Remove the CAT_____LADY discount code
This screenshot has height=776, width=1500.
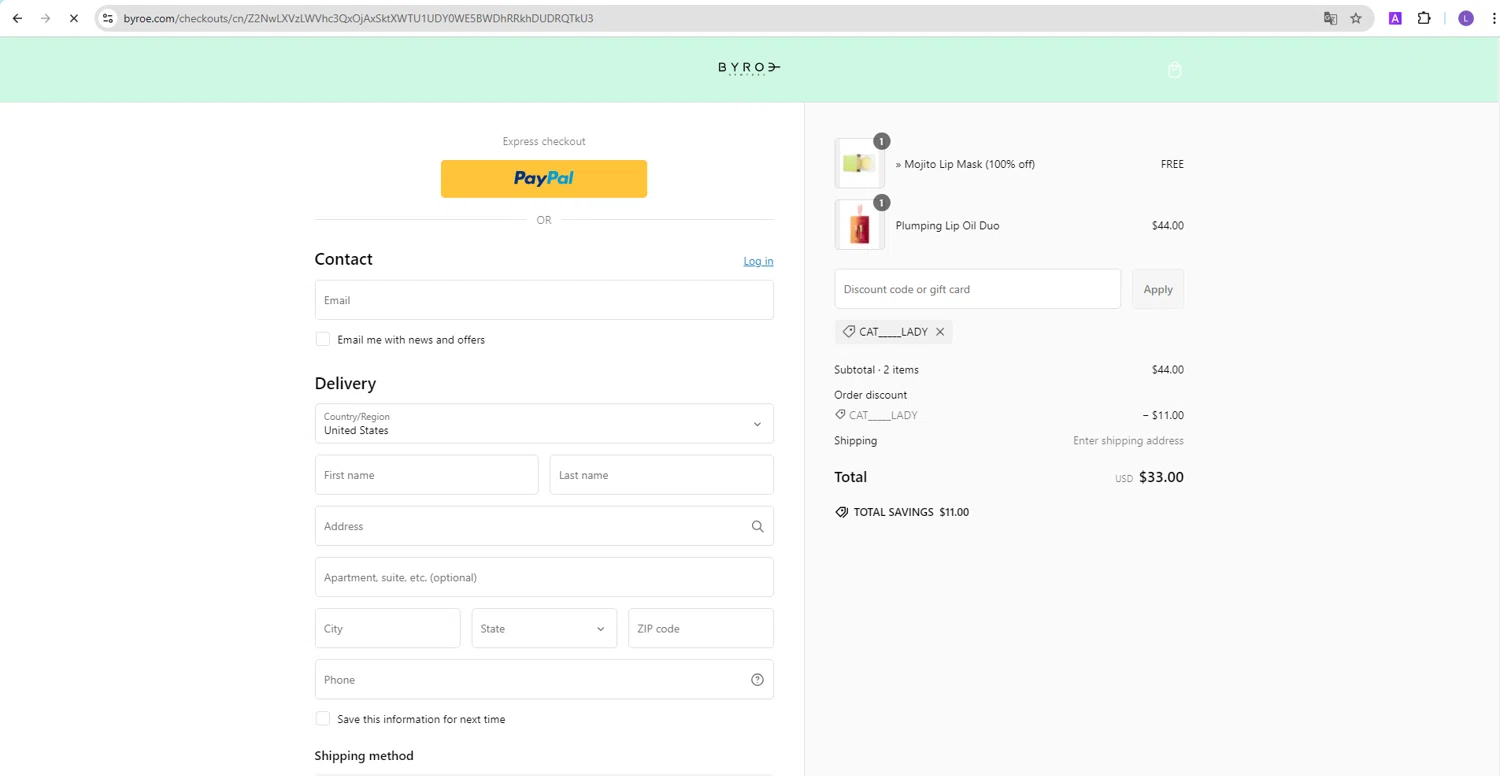940,332
